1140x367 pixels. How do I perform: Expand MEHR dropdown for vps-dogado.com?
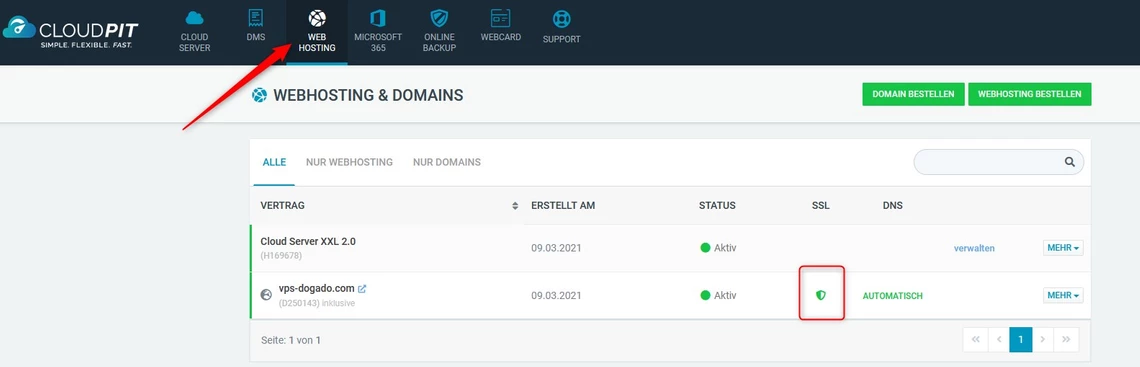(1063, 295)
